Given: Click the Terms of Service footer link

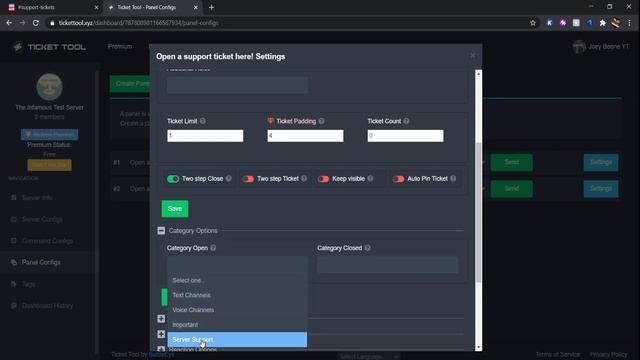Looking at the screenshot, I should pos(558,354).
